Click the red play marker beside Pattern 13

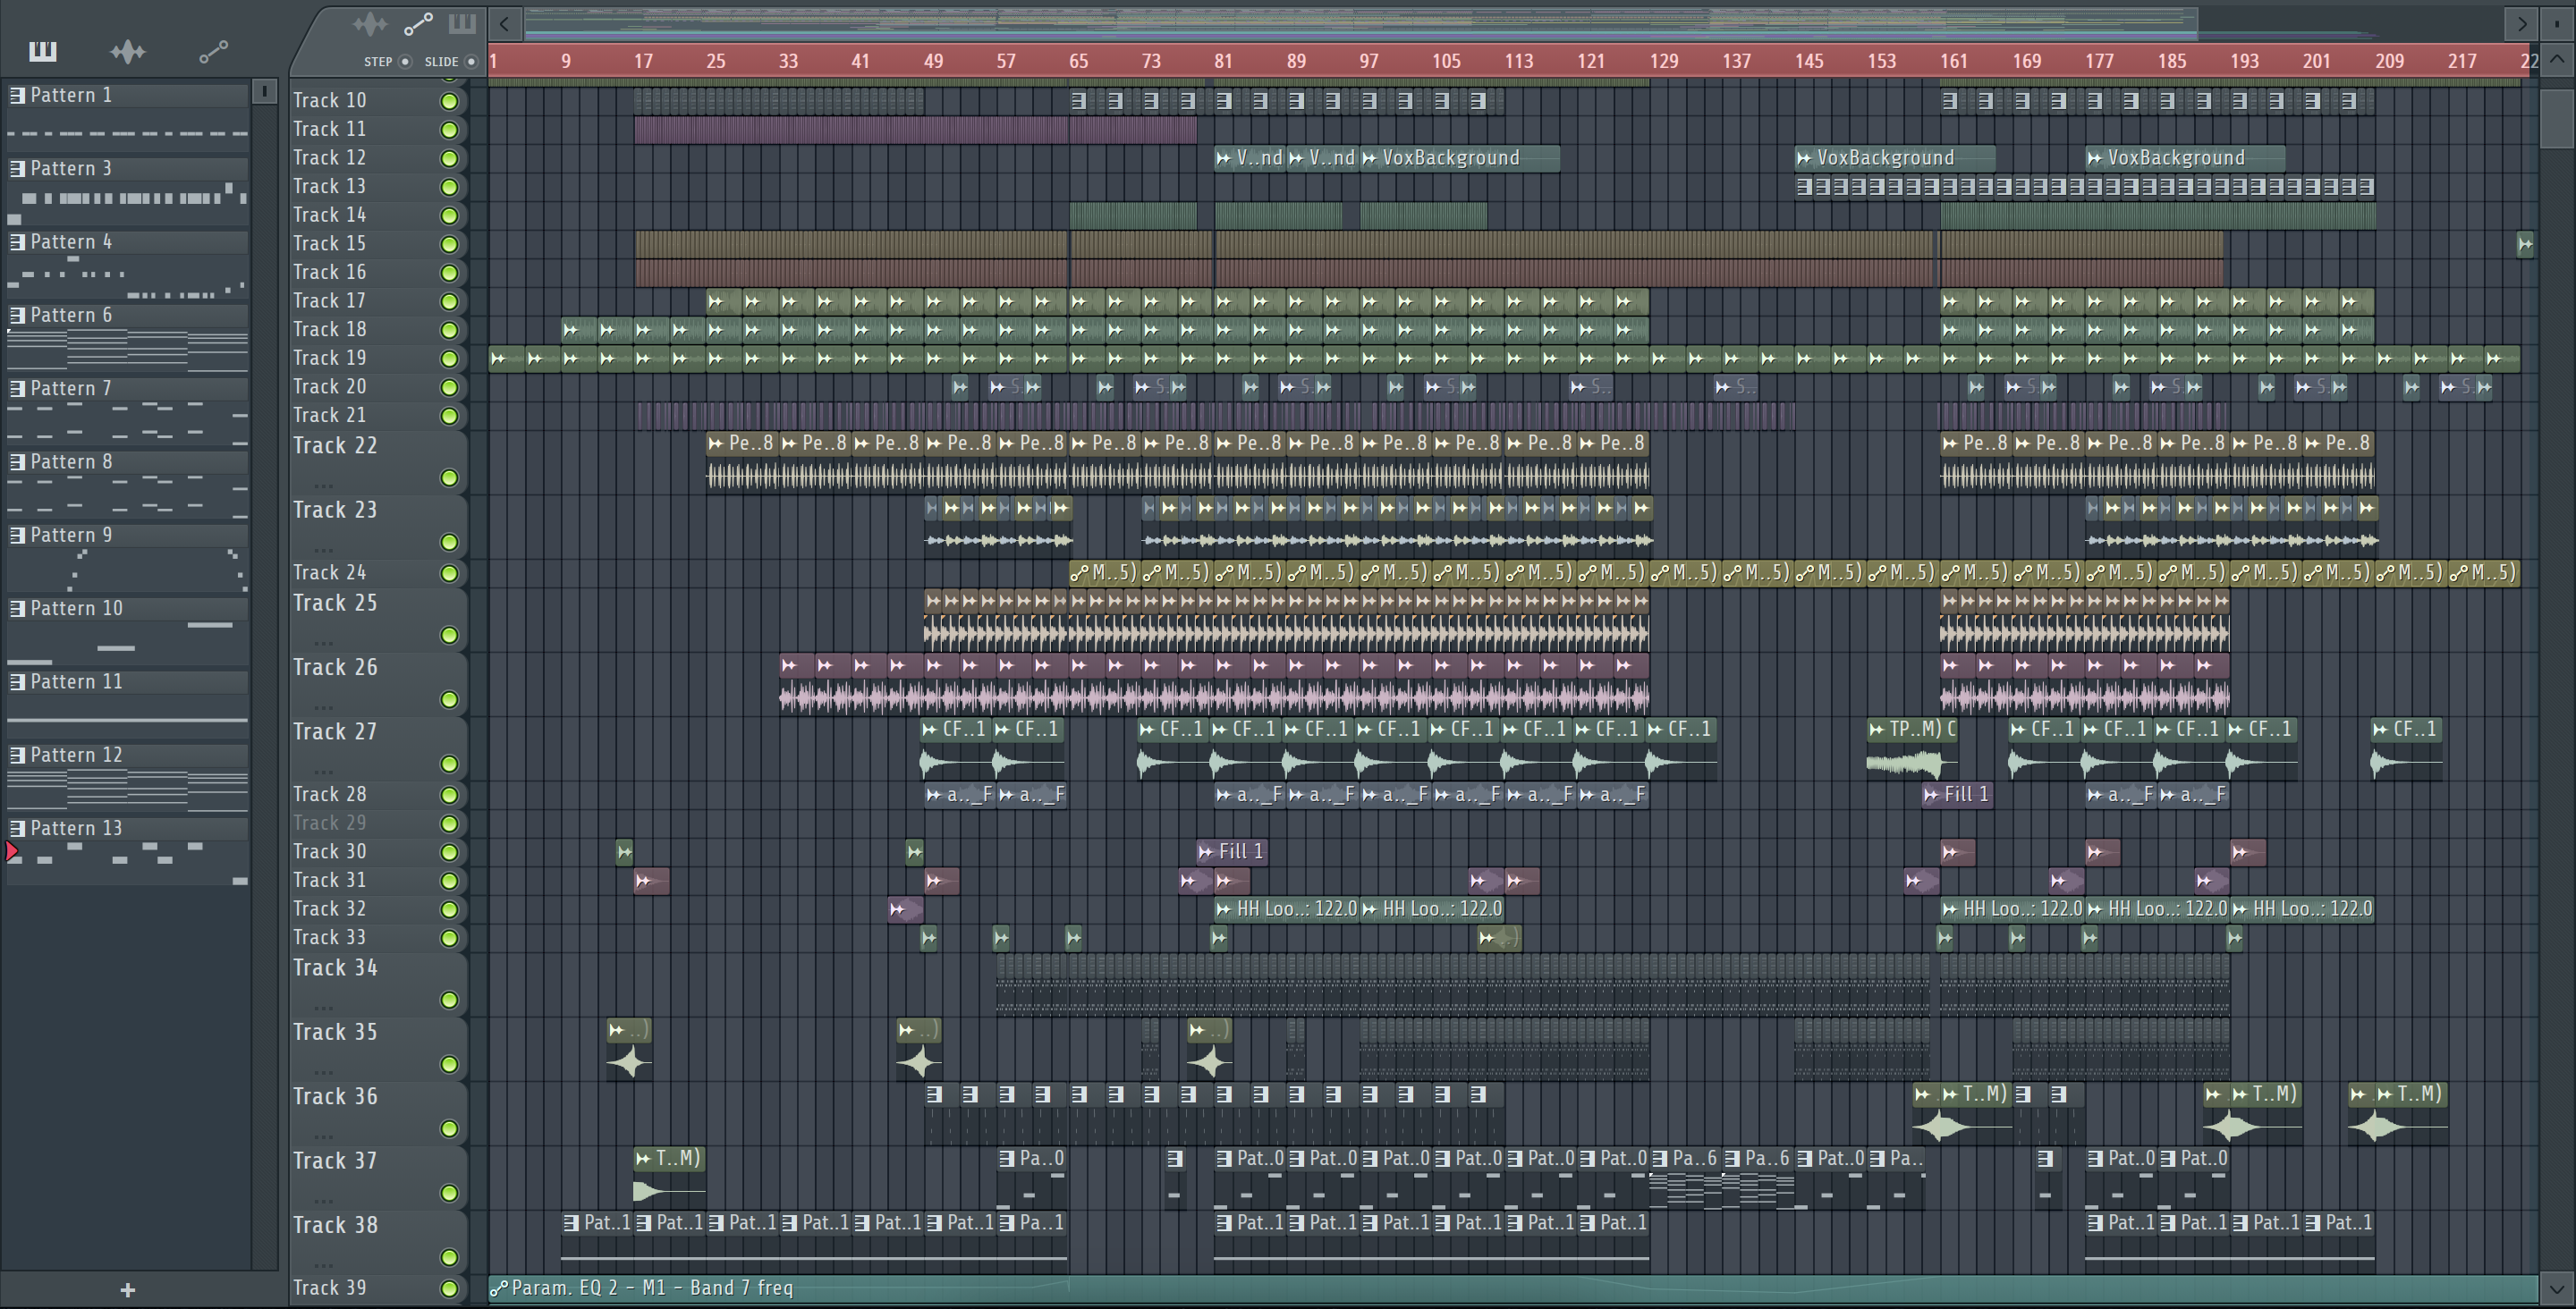[12, 852]
